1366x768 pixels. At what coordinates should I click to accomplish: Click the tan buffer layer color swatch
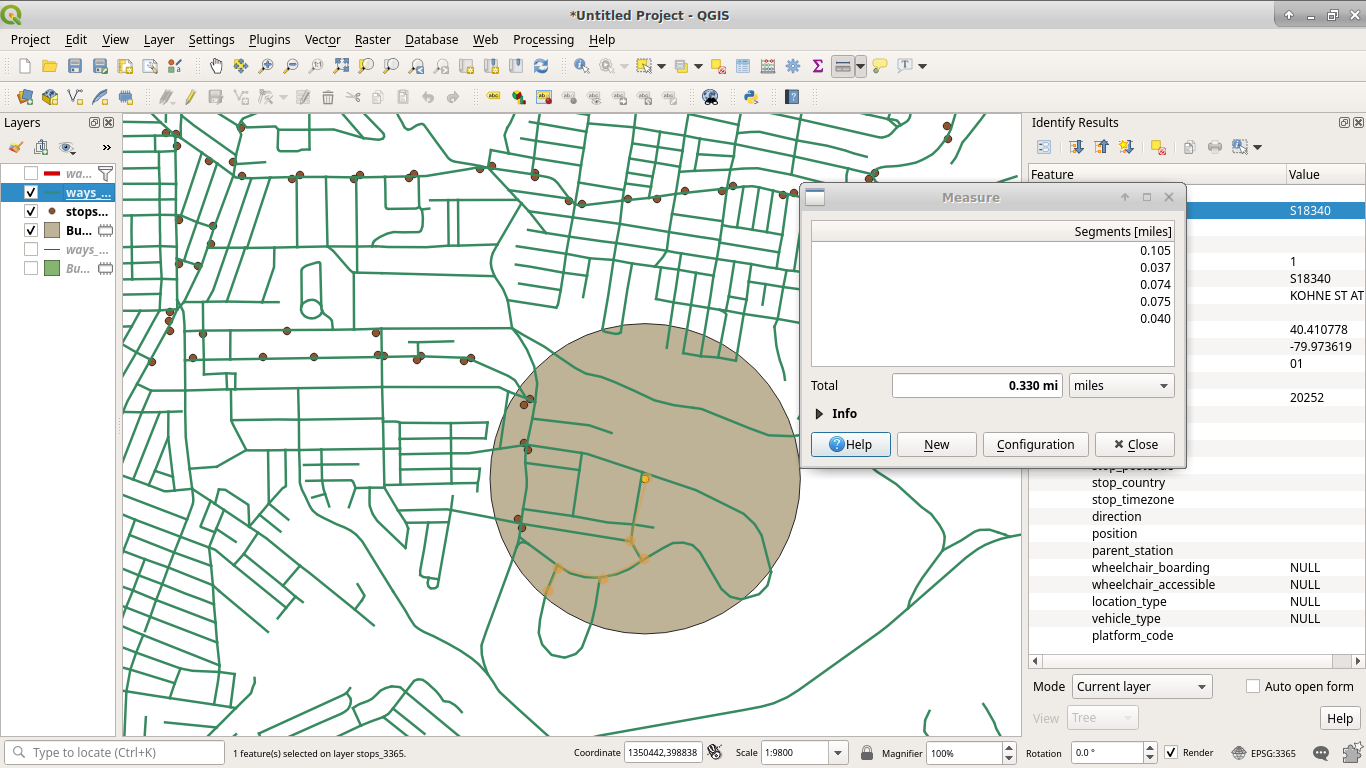52,231
